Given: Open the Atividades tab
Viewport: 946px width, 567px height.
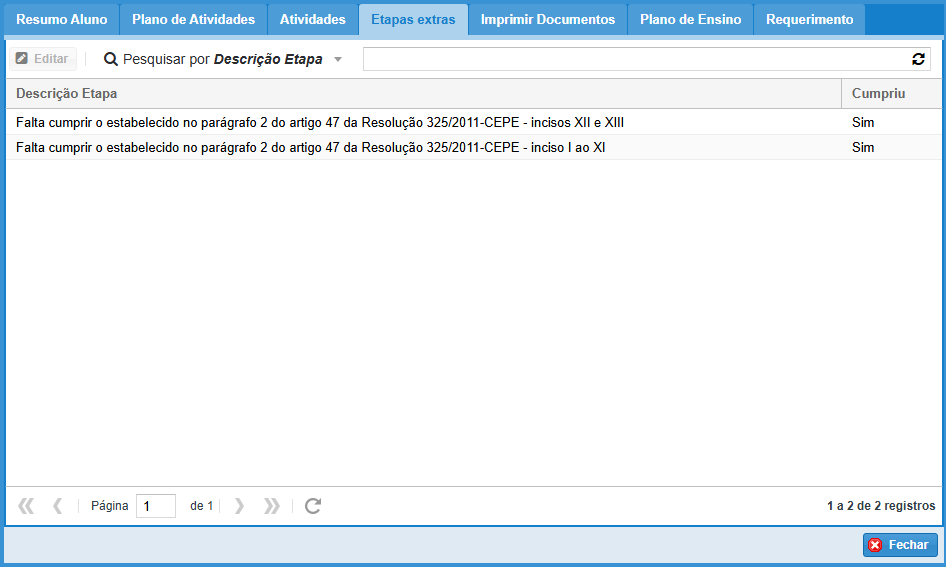Looking at the screenshot, I should pyautogui.click(x=313, y=20).
